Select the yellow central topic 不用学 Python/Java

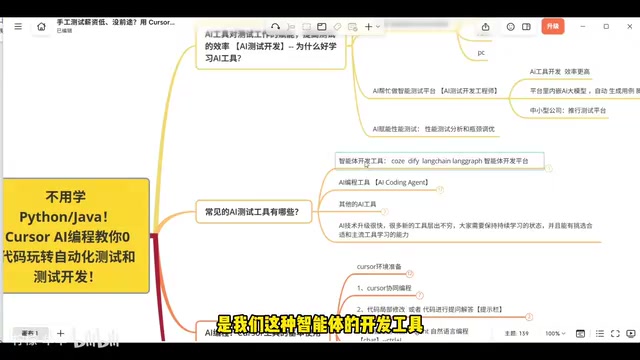point(76,236)
